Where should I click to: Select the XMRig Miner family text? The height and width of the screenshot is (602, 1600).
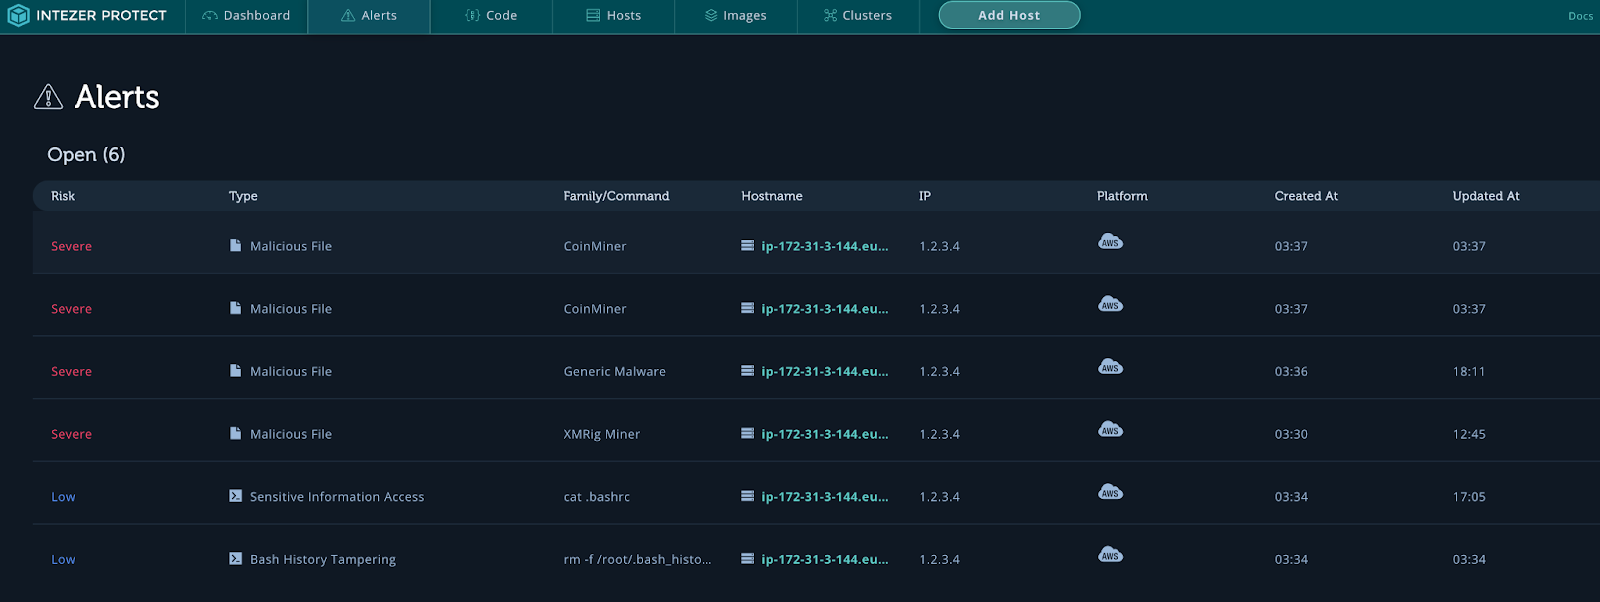601,434
